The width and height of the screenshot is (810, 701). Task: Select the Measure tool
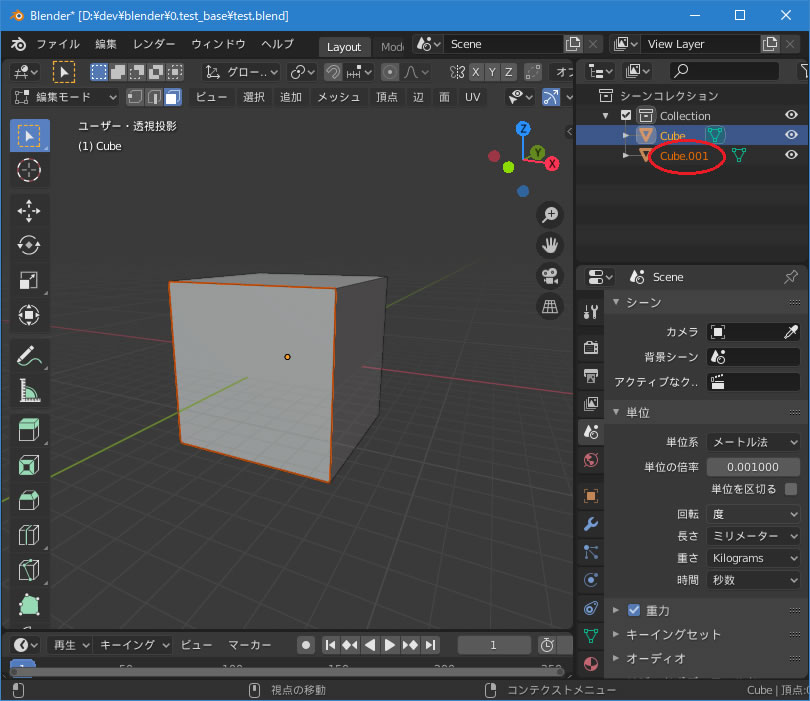(29, 392)
